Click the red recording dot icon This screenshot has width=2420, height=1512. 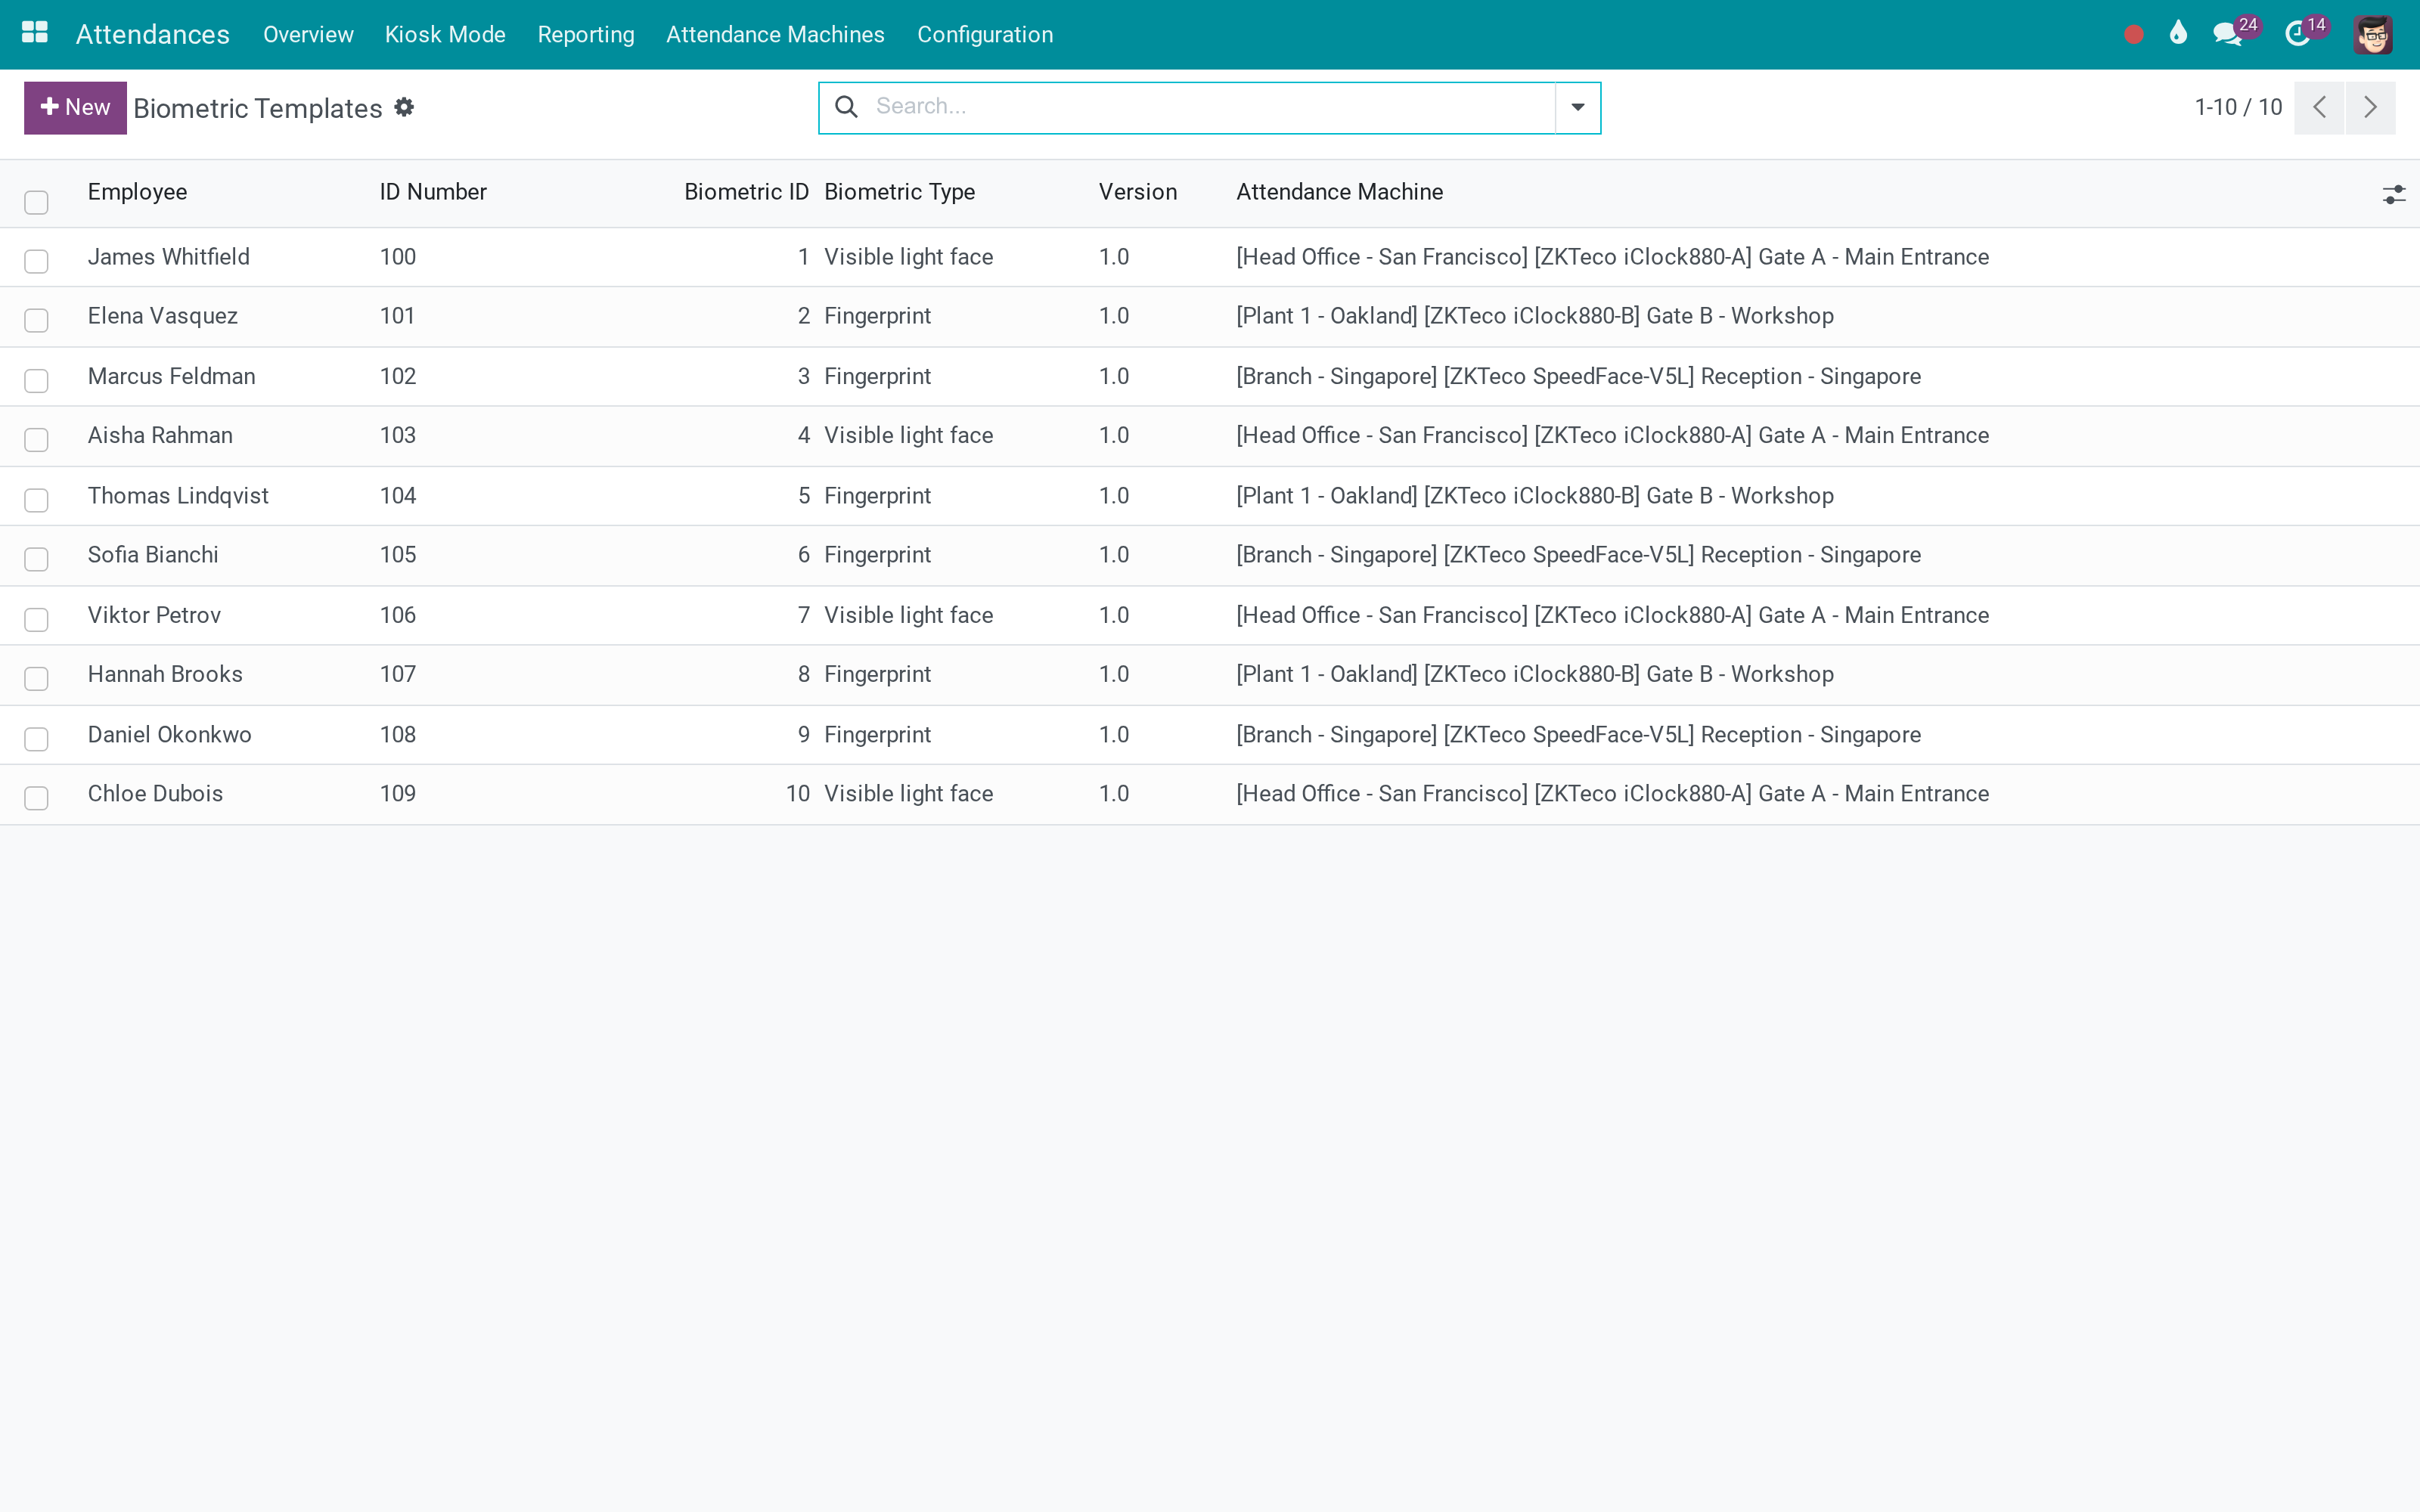(2133, 34)
